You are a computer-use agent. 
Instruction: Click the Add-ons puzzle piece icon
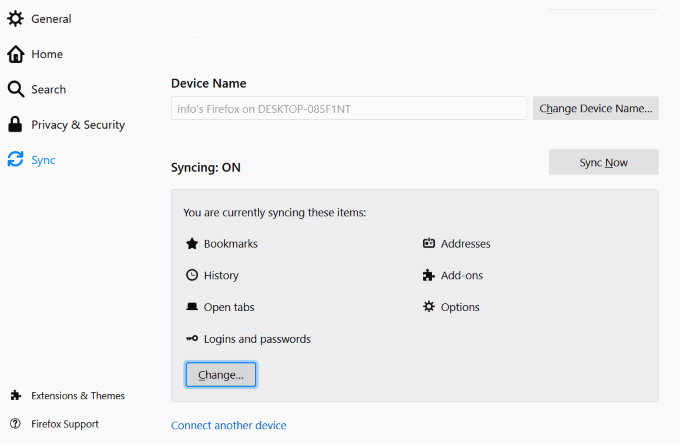click(x=429, y=275)
